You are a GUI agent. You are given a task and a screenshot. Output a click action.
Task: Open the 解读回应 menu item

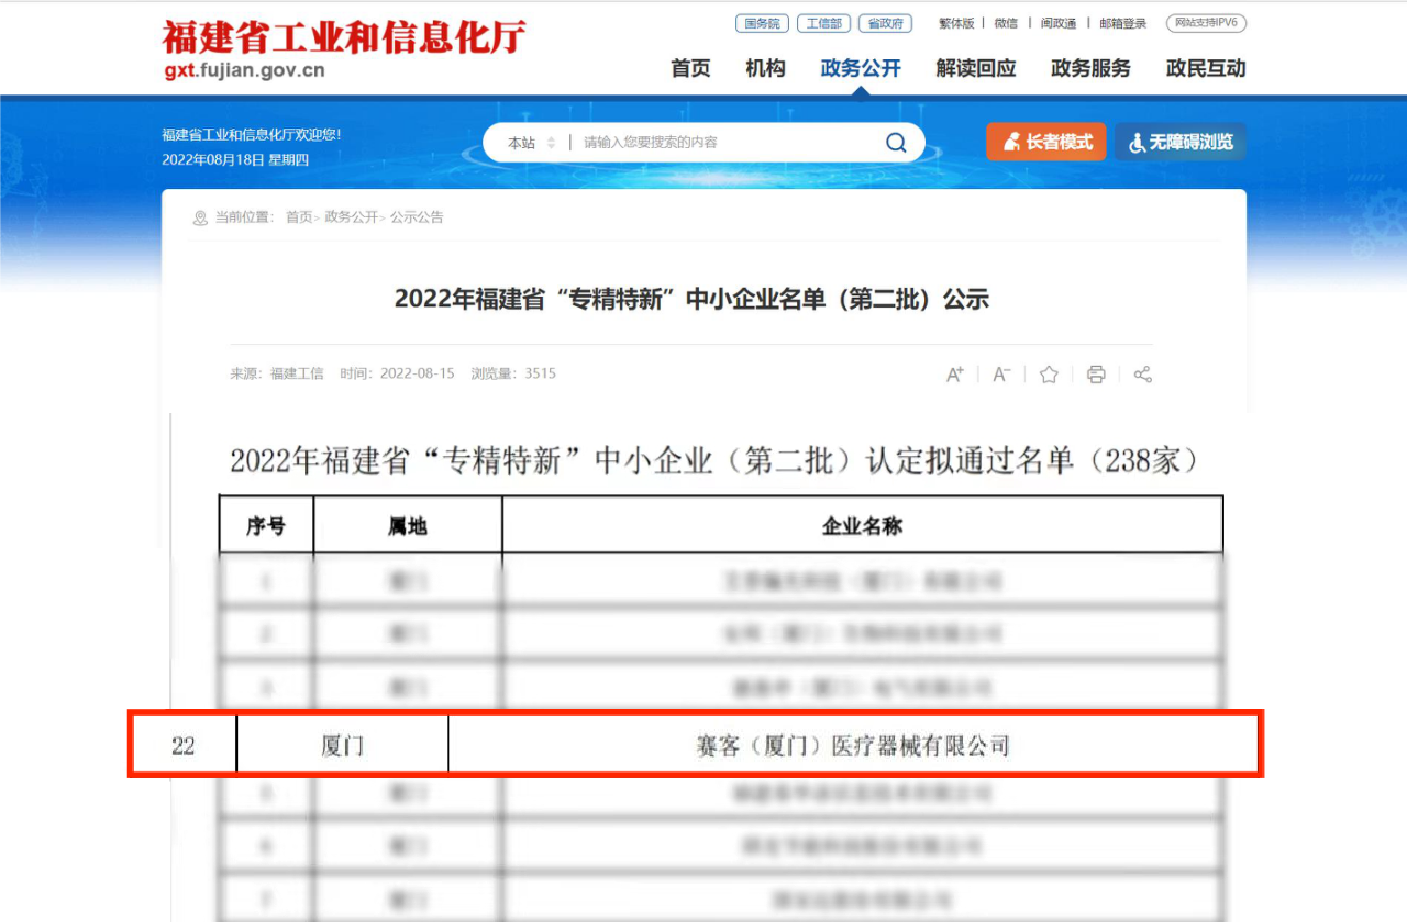tap(976, 68)
